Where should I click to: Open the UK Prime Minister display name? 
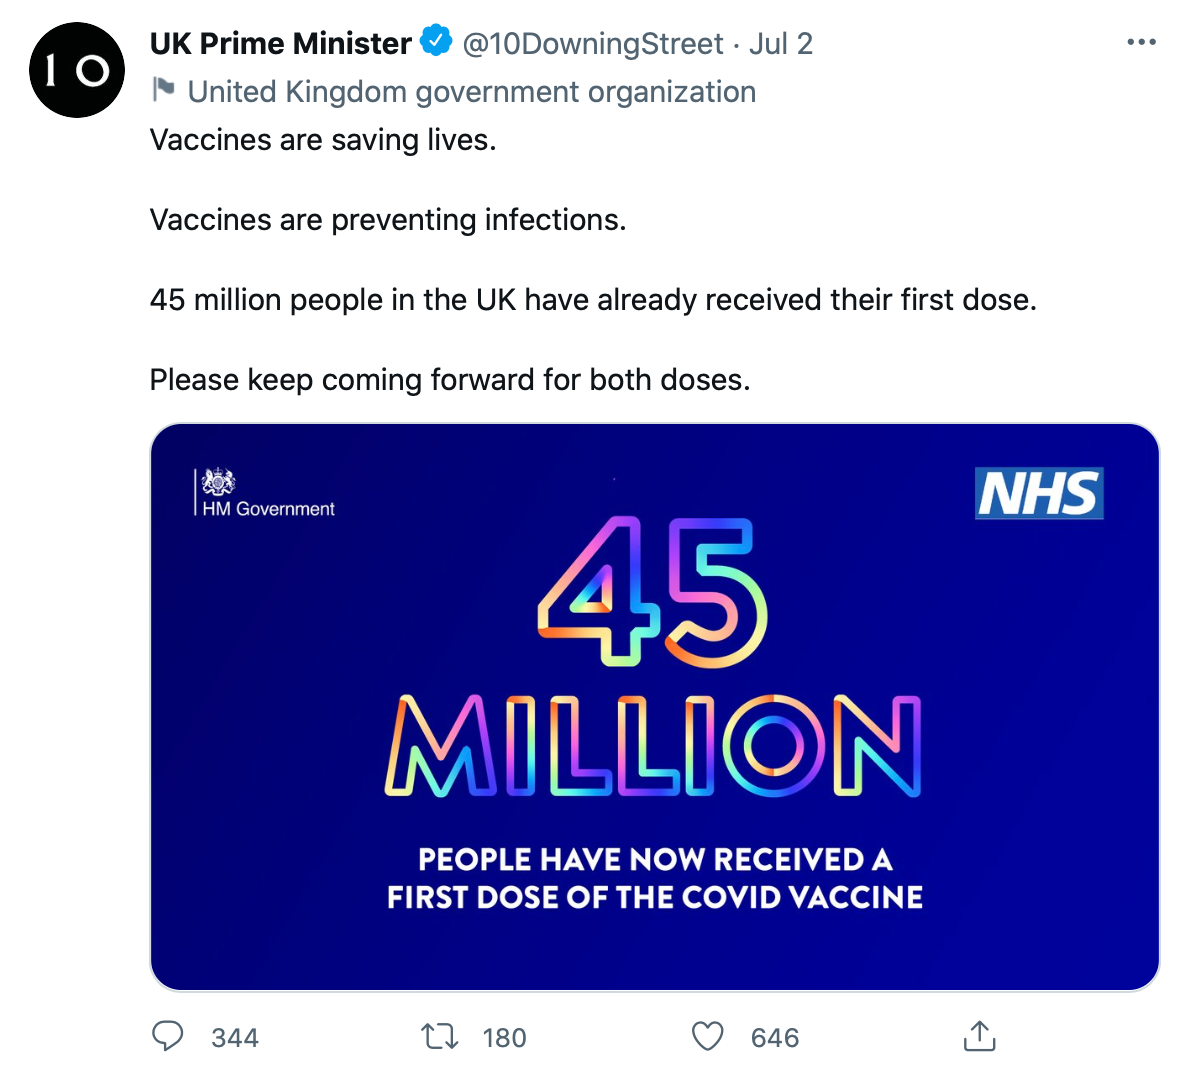click(x=280, y=43)
